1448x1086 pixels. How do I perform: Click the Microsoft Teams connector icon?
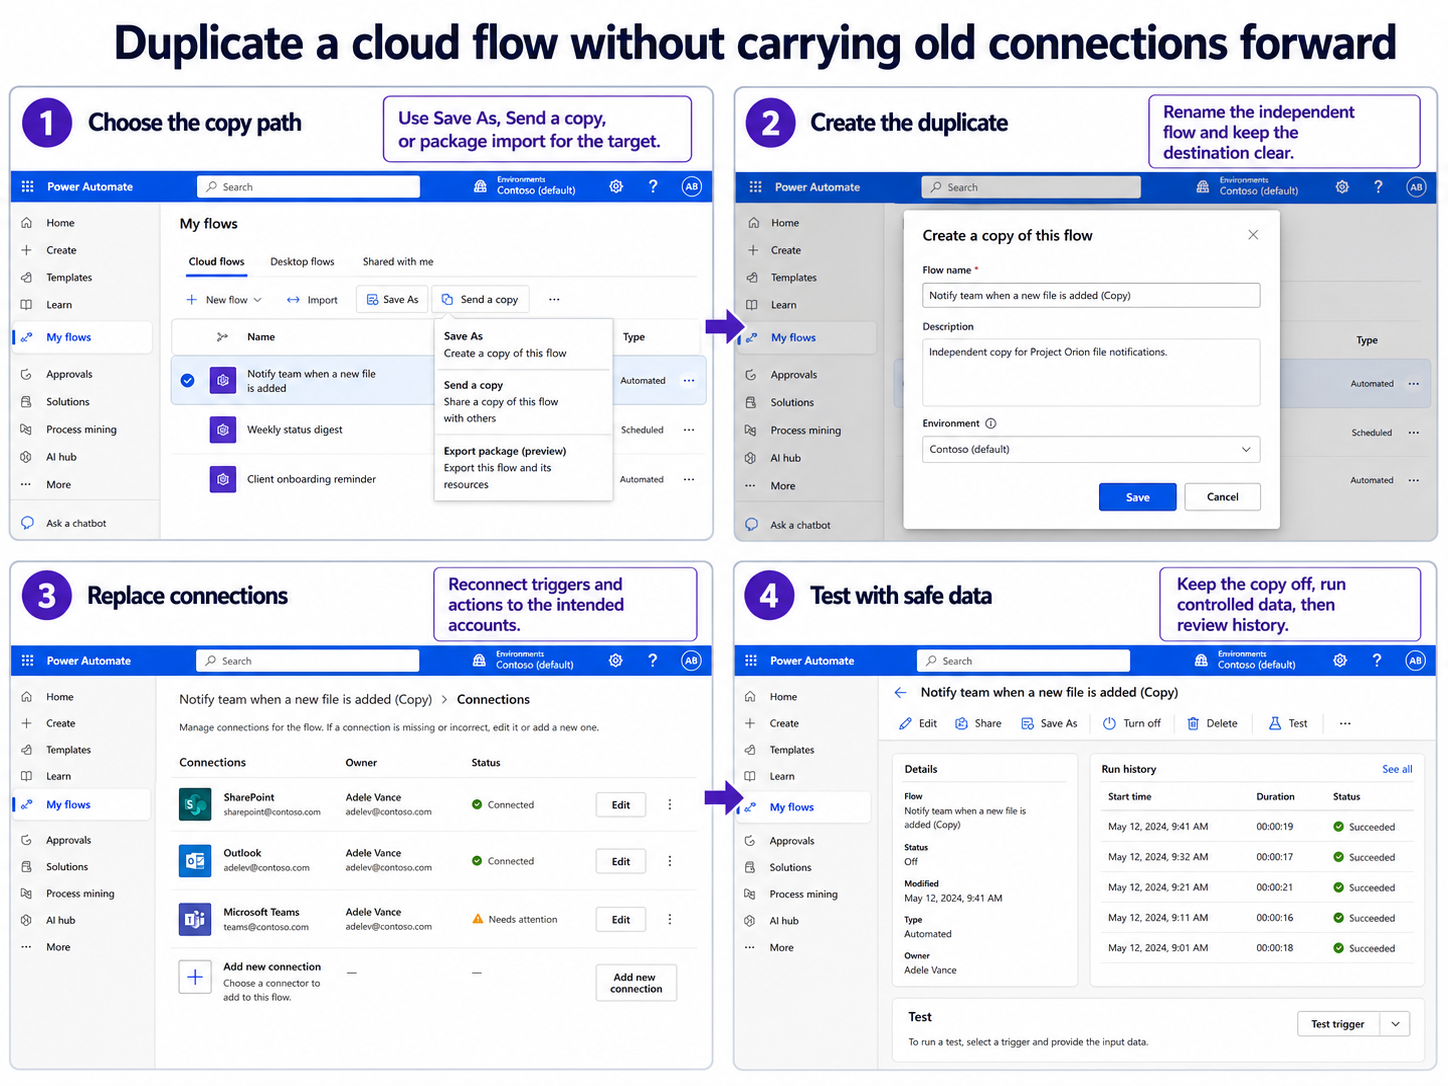pyautogui.click(x=195, y=918)
